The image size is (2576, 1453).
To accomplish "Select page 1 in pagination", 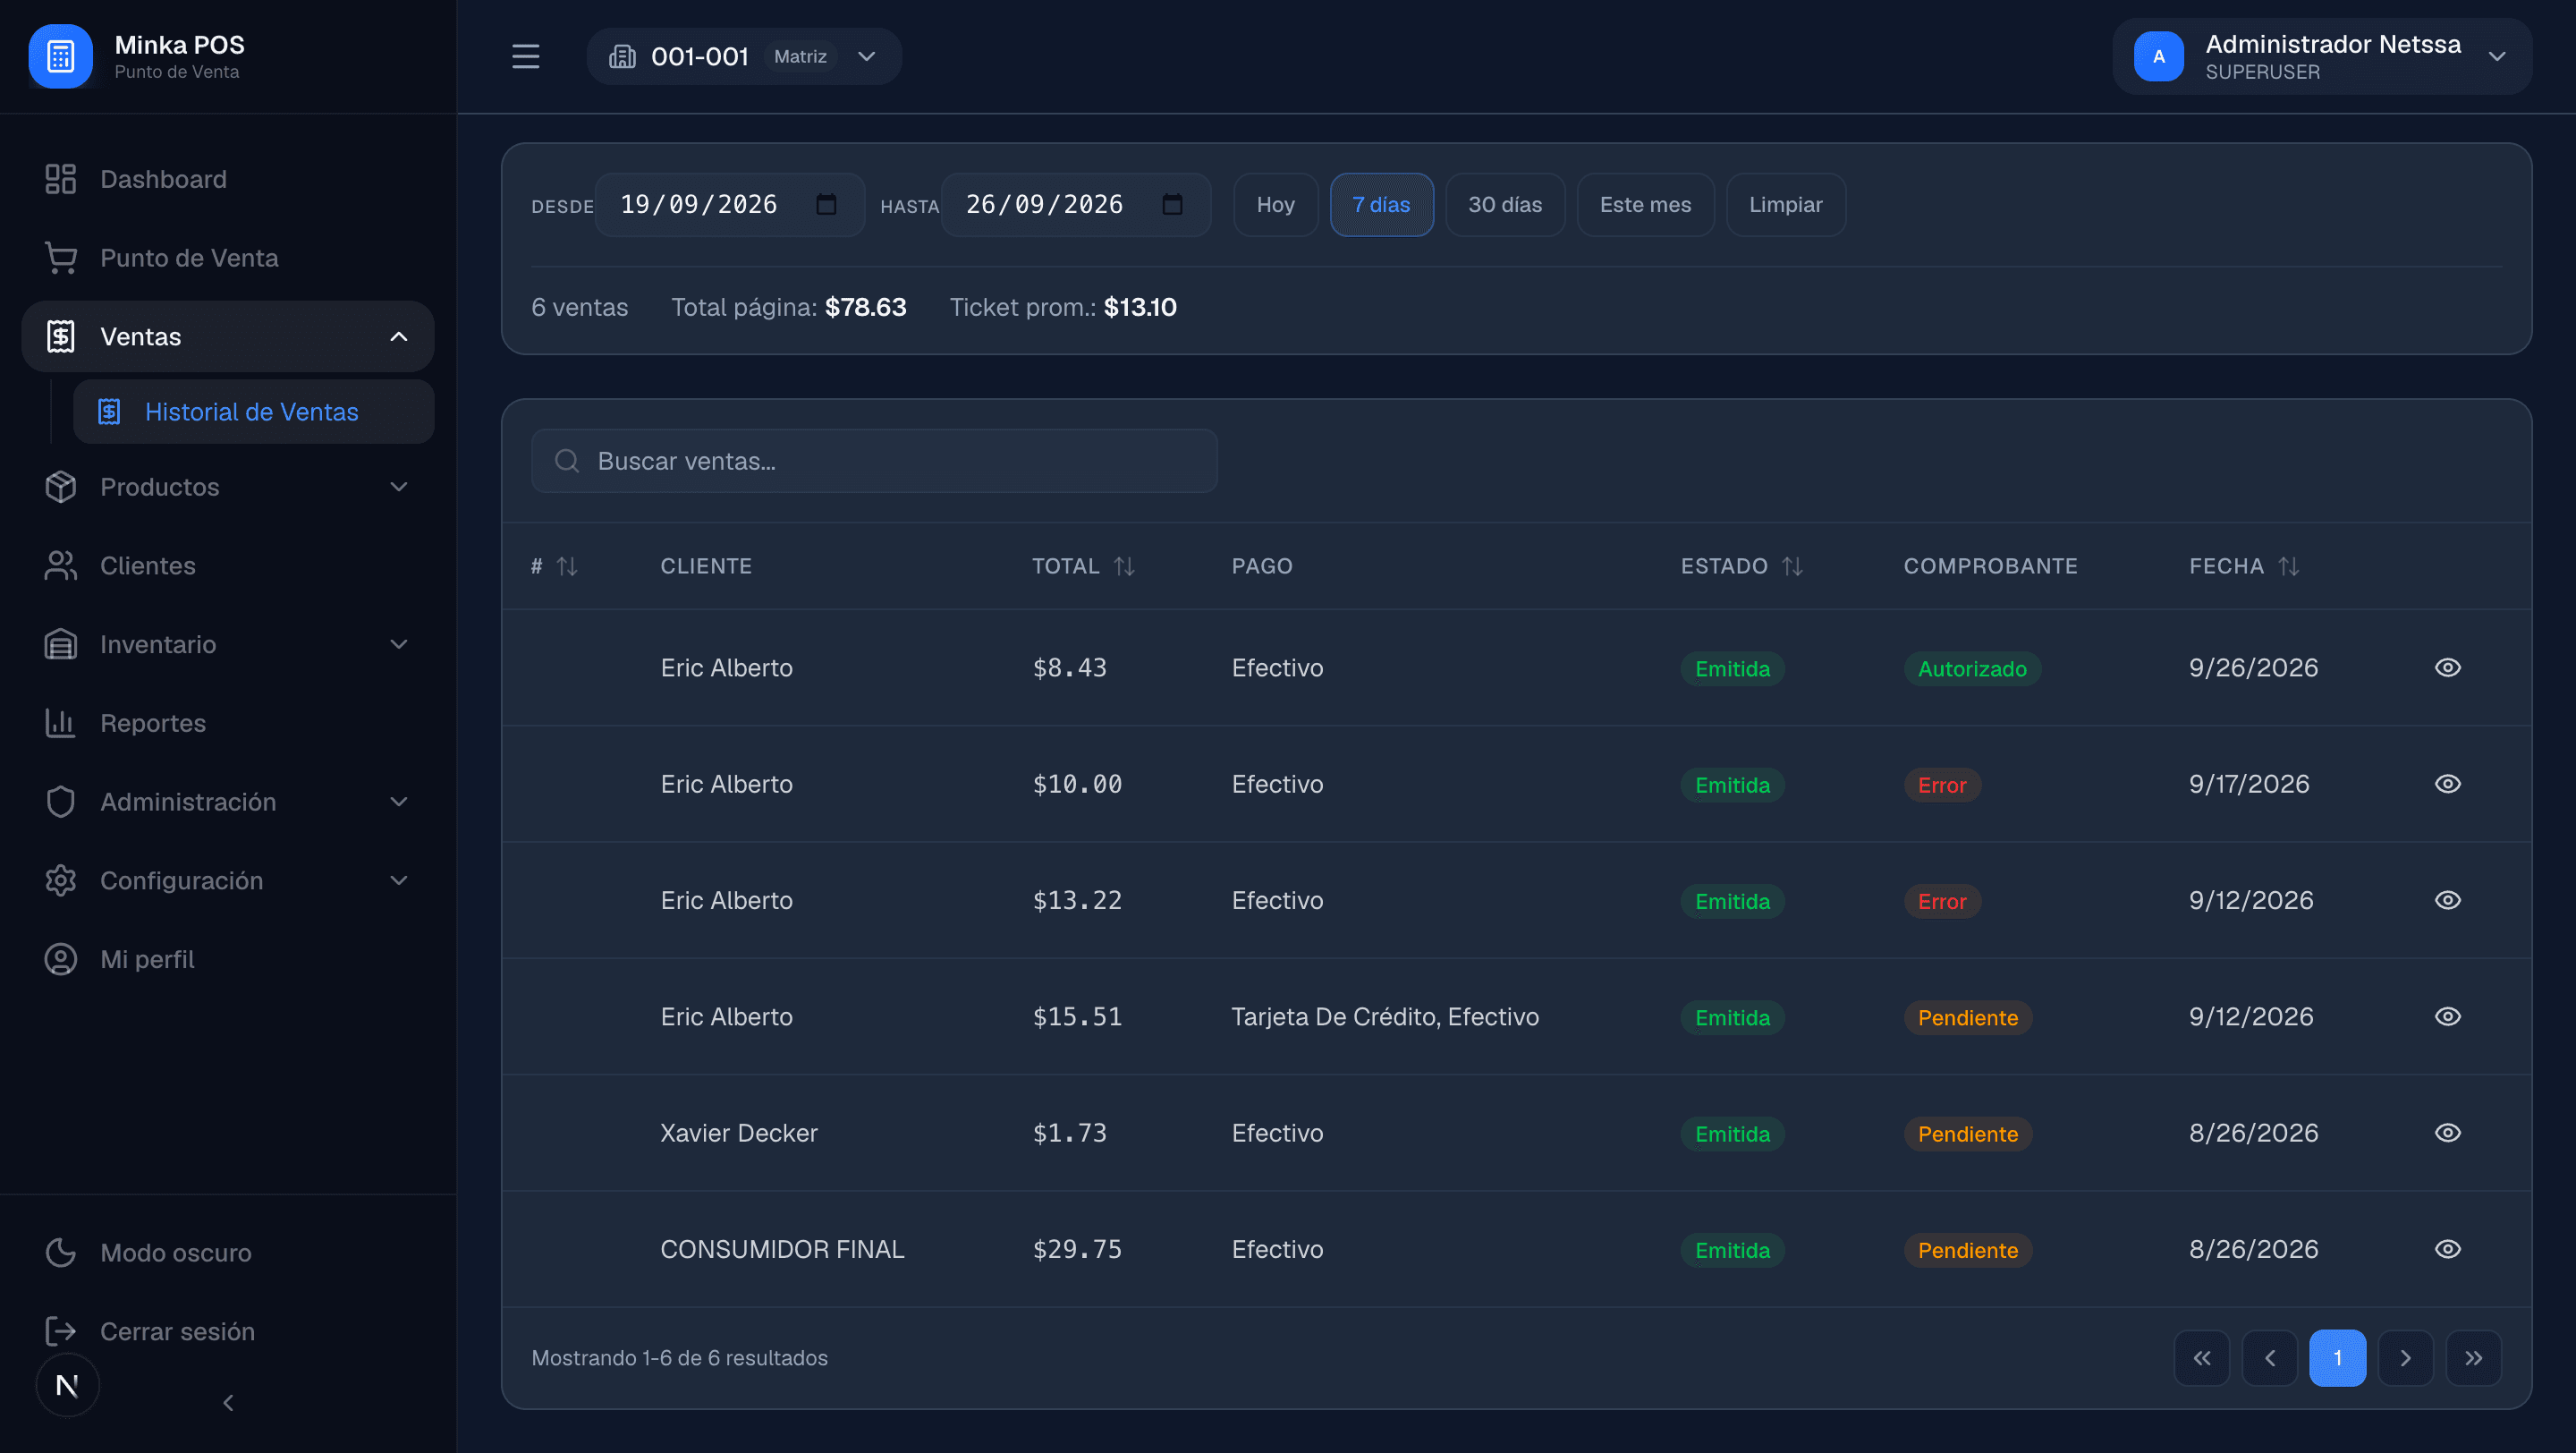I will pyautogui.click(x=2338, y=1358).
